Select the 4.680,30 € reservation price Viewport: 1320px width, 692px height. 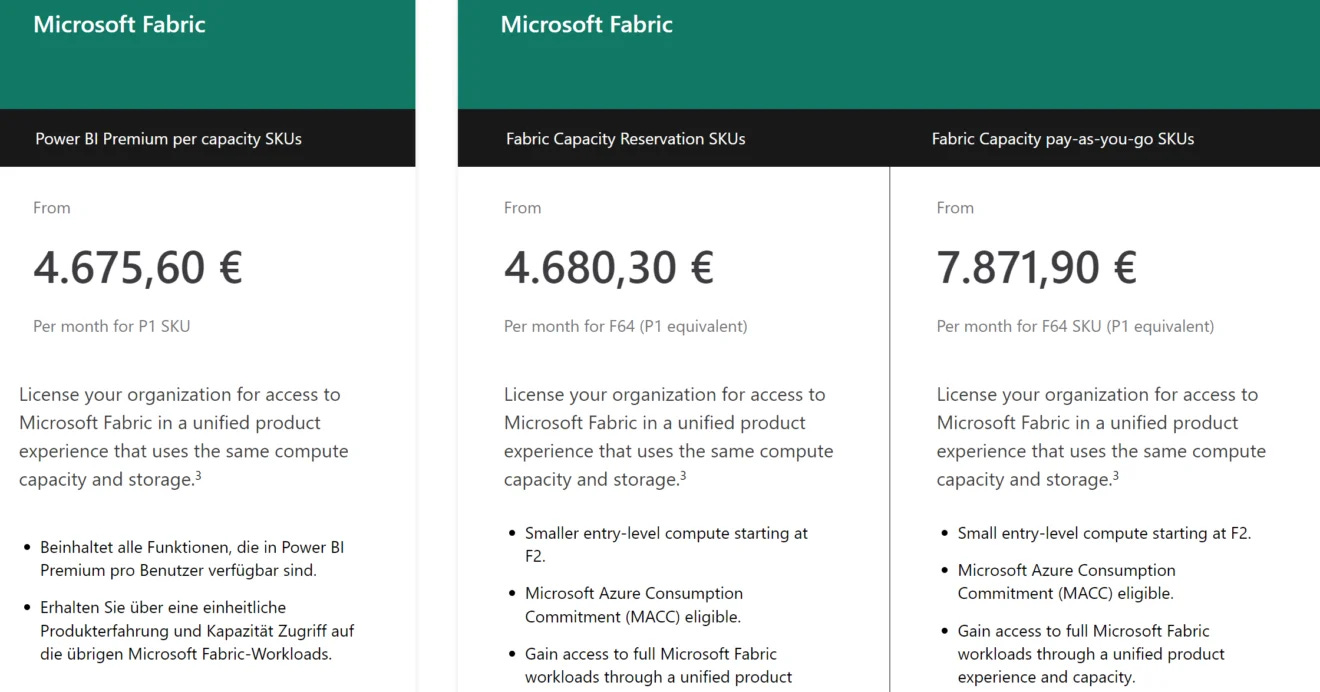point(609,268)
